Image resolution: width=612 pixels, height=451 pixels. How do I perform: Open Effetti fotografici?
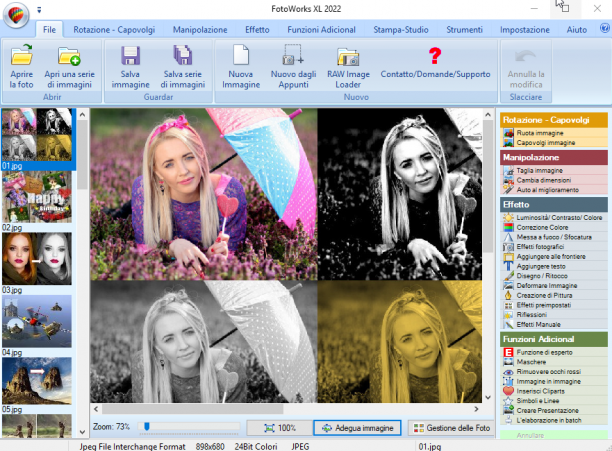click(554, 247)
